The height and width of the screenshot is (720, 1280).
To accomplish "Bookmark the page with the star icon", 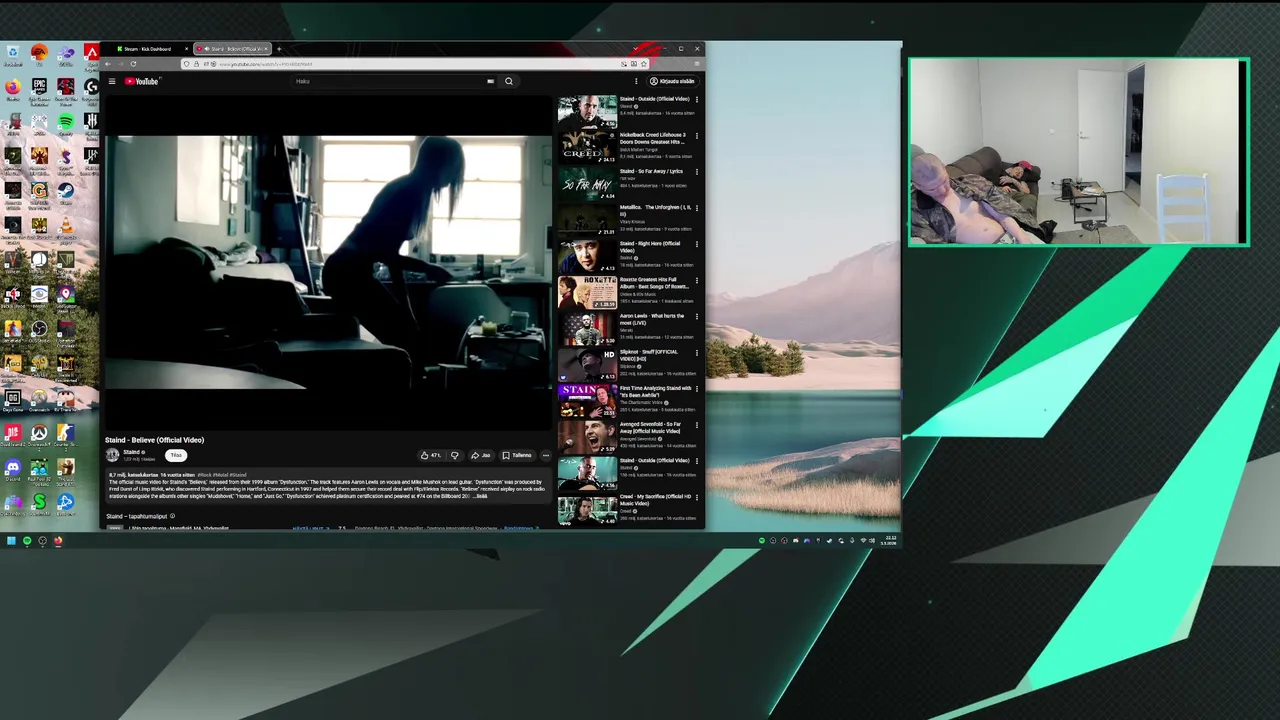I will [x=643, y=64].
